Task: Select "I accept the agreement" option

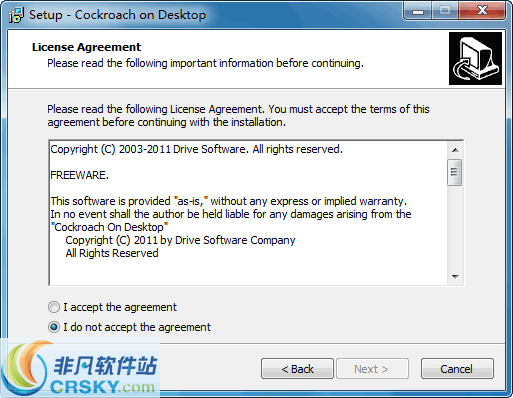Action: pyautogui.click(x=112, y=307)
